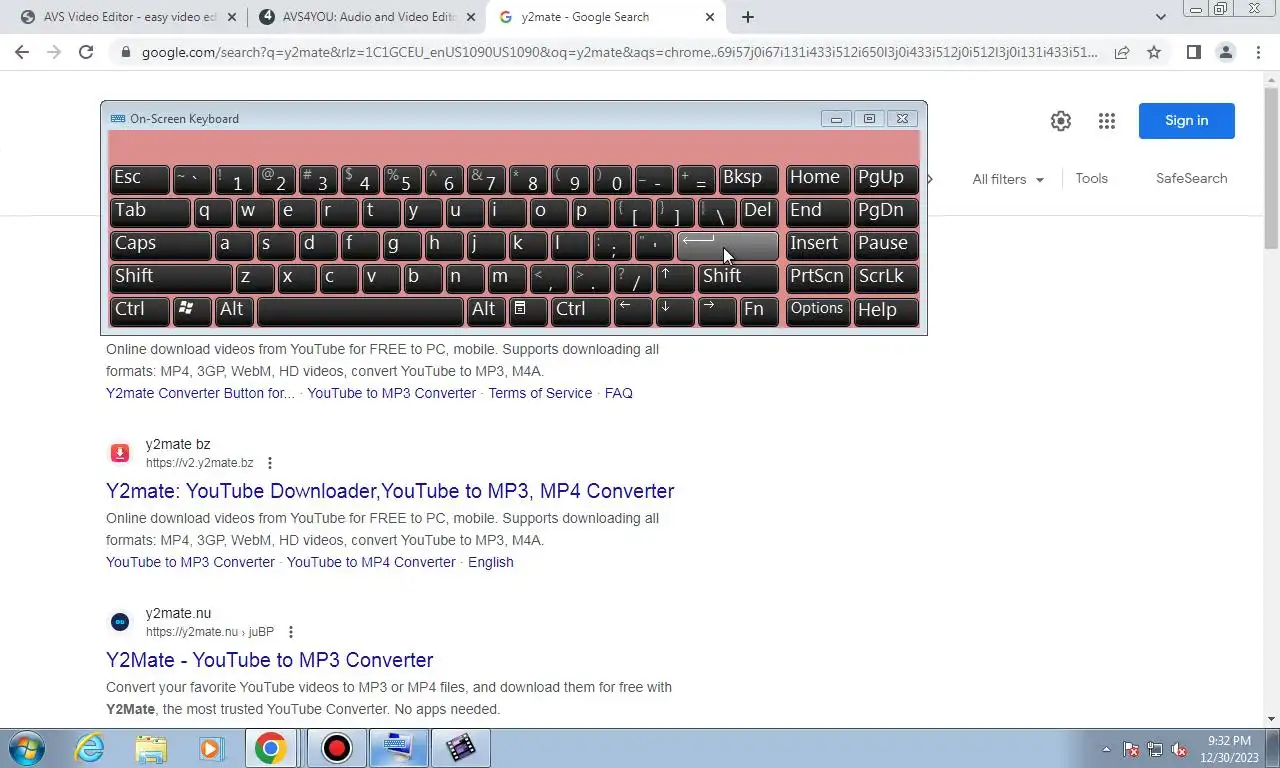Toggle the Fn key on keyboard

coord(759,310)
